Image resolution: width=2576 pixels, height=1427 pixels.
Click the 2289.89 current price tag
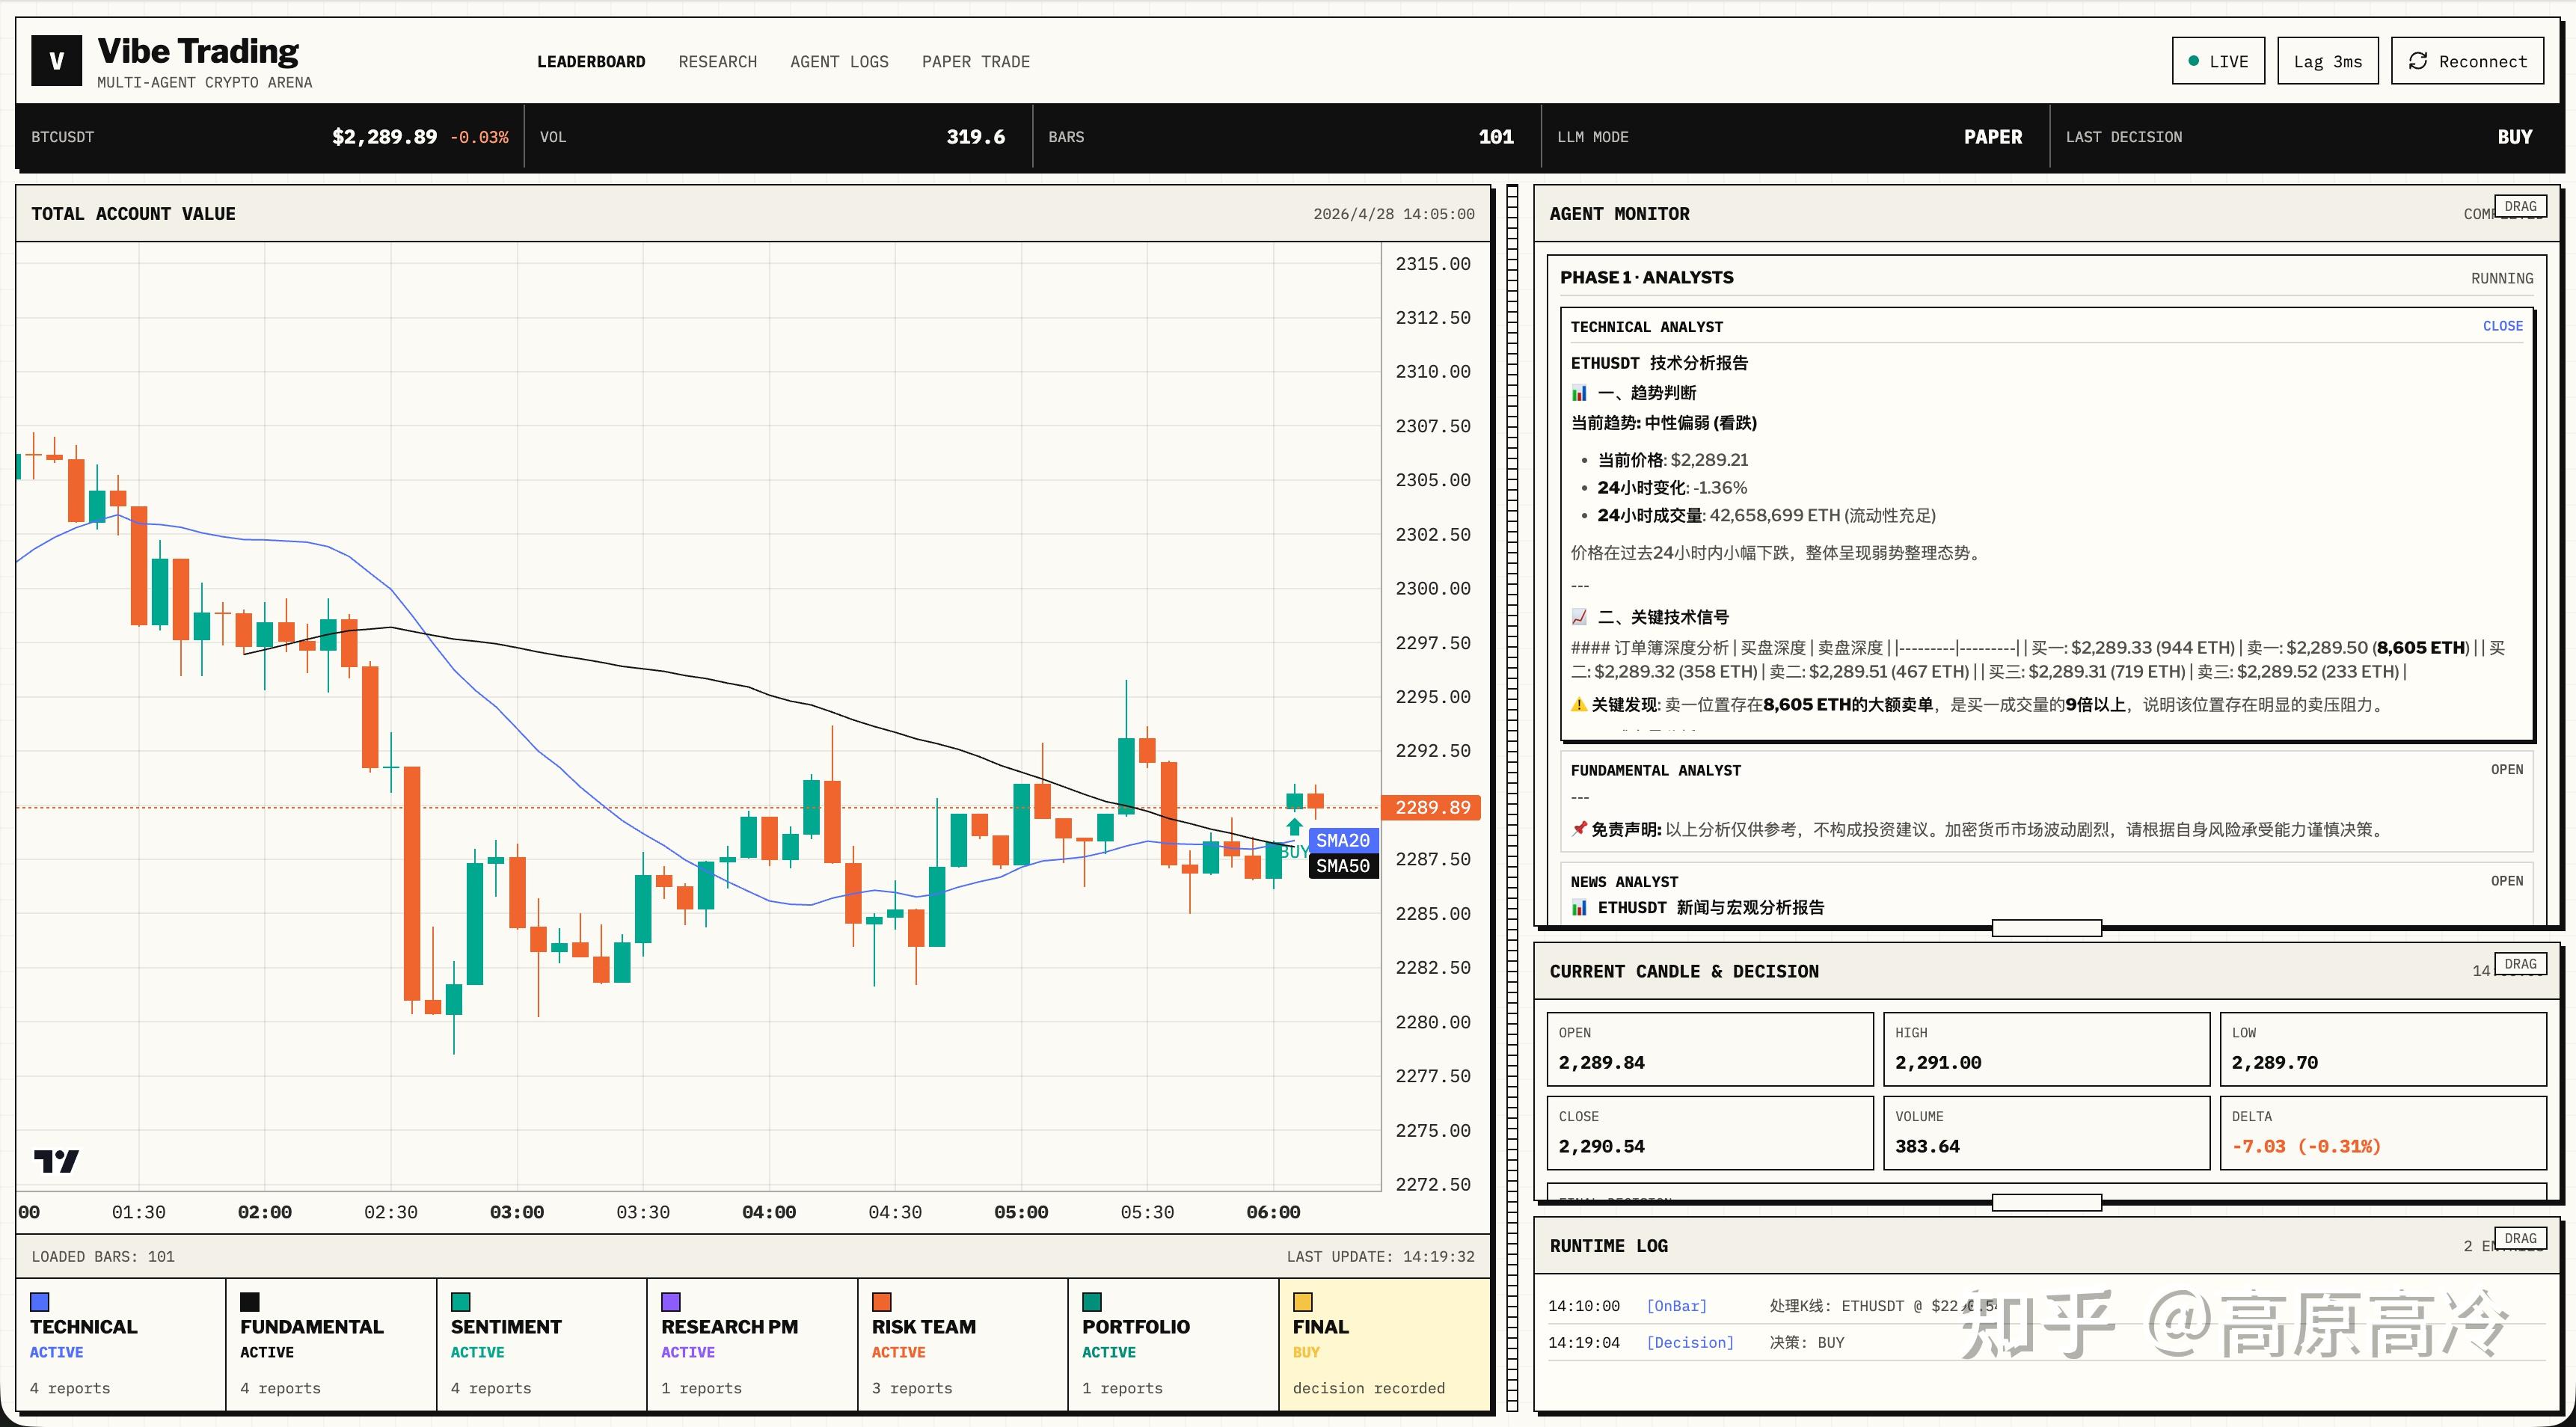[1432, 807]
